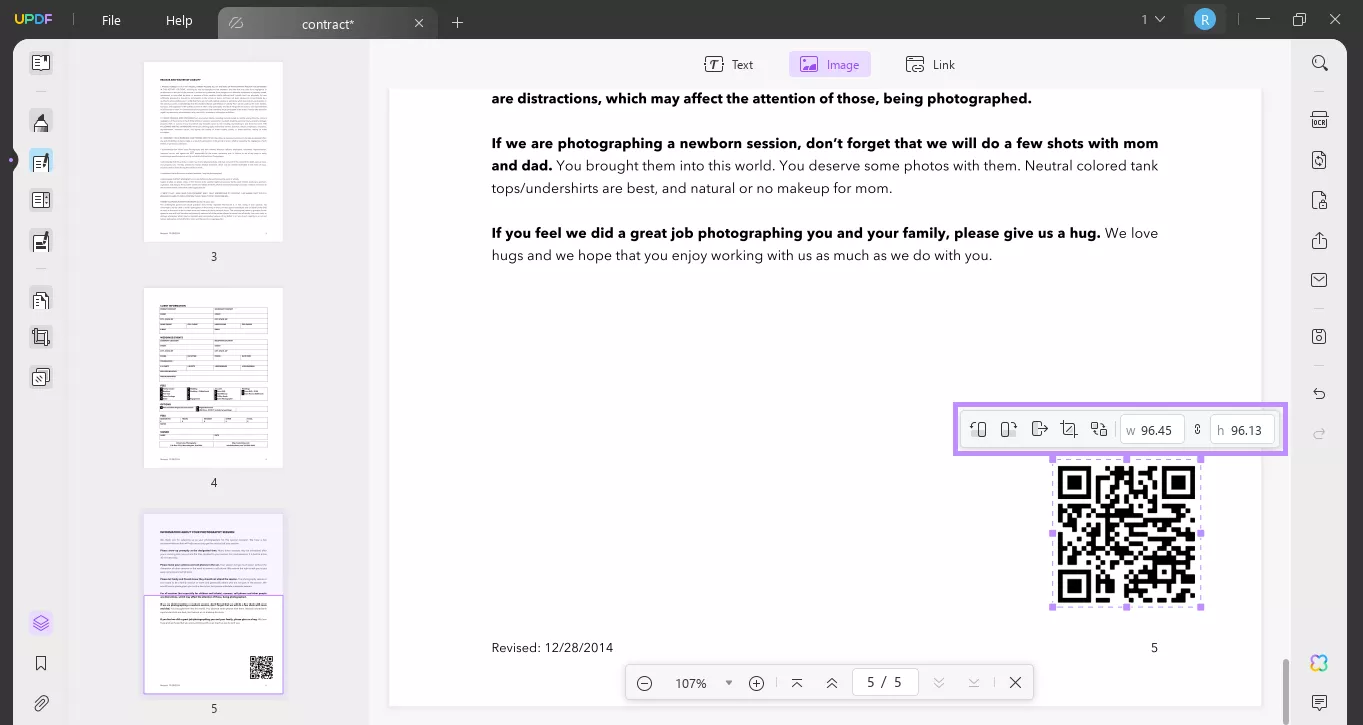Open the Crop Pages tool
1363x725 pixels.
coord(41,338)
